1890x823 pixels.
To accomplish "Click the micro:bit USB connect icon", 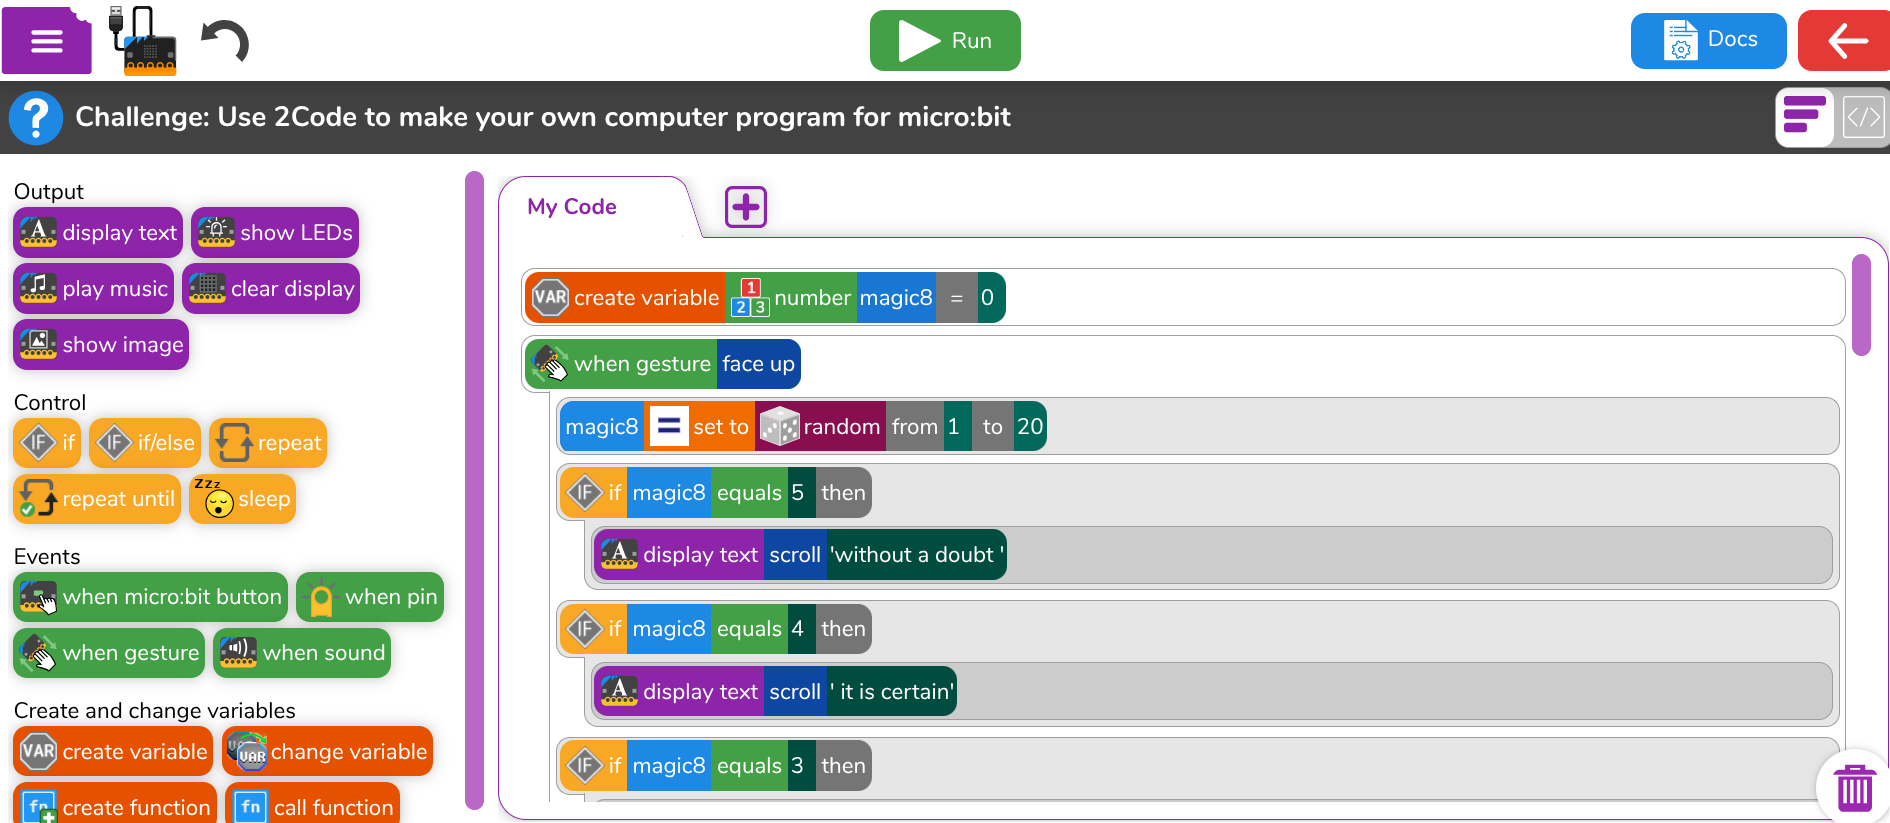I will [142, 41].
